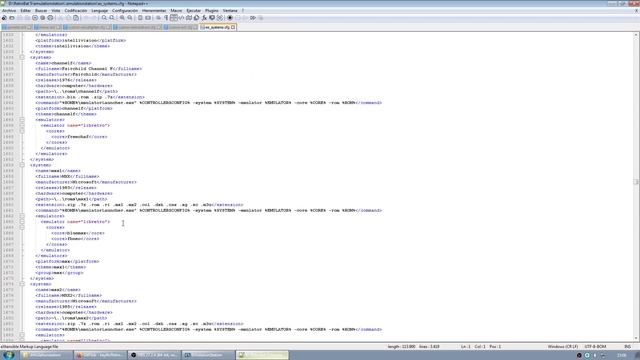Screen dimensions: 640x360
Task: Start macro recording with record icon
Action: point(230,18)
